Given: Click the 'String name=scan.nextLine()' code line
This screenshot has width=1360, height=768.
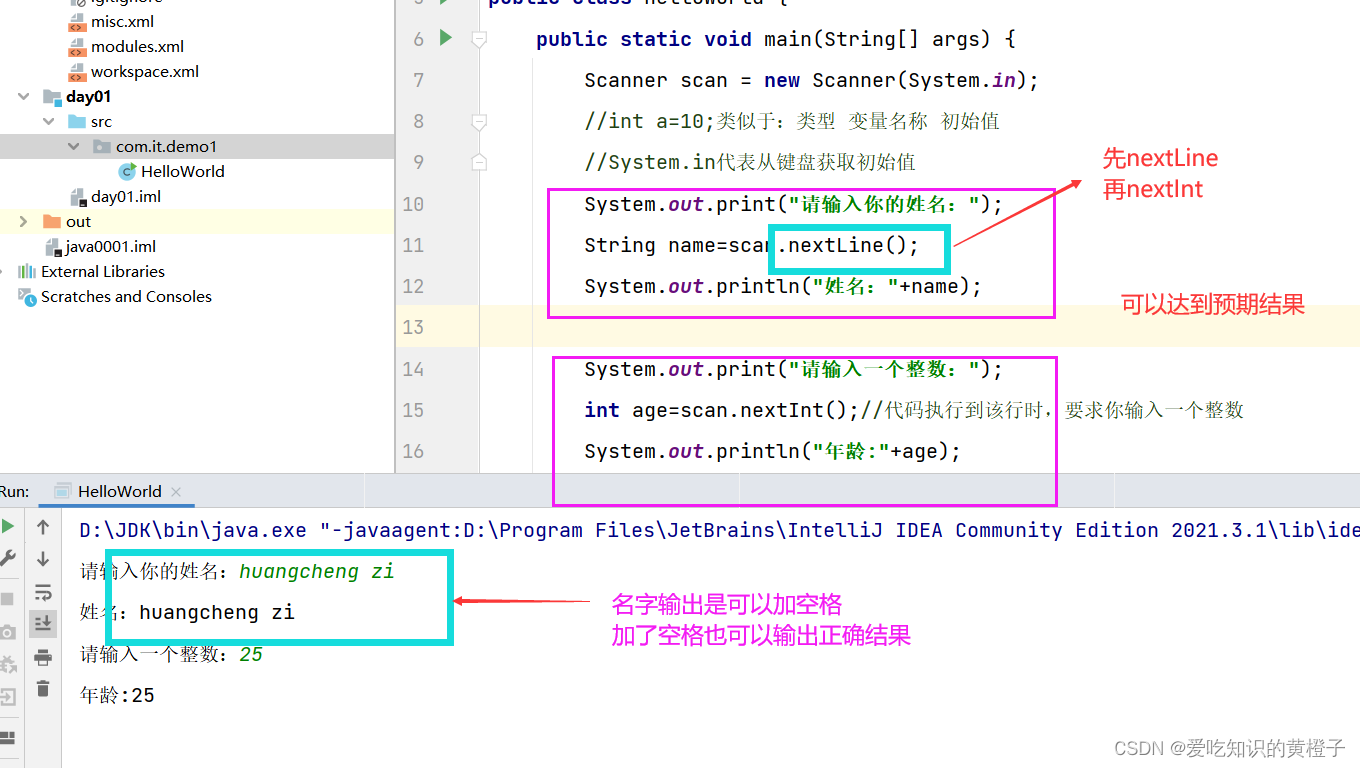Looking at the screenshot, I should pyautogui.click(x=751, y=246).
